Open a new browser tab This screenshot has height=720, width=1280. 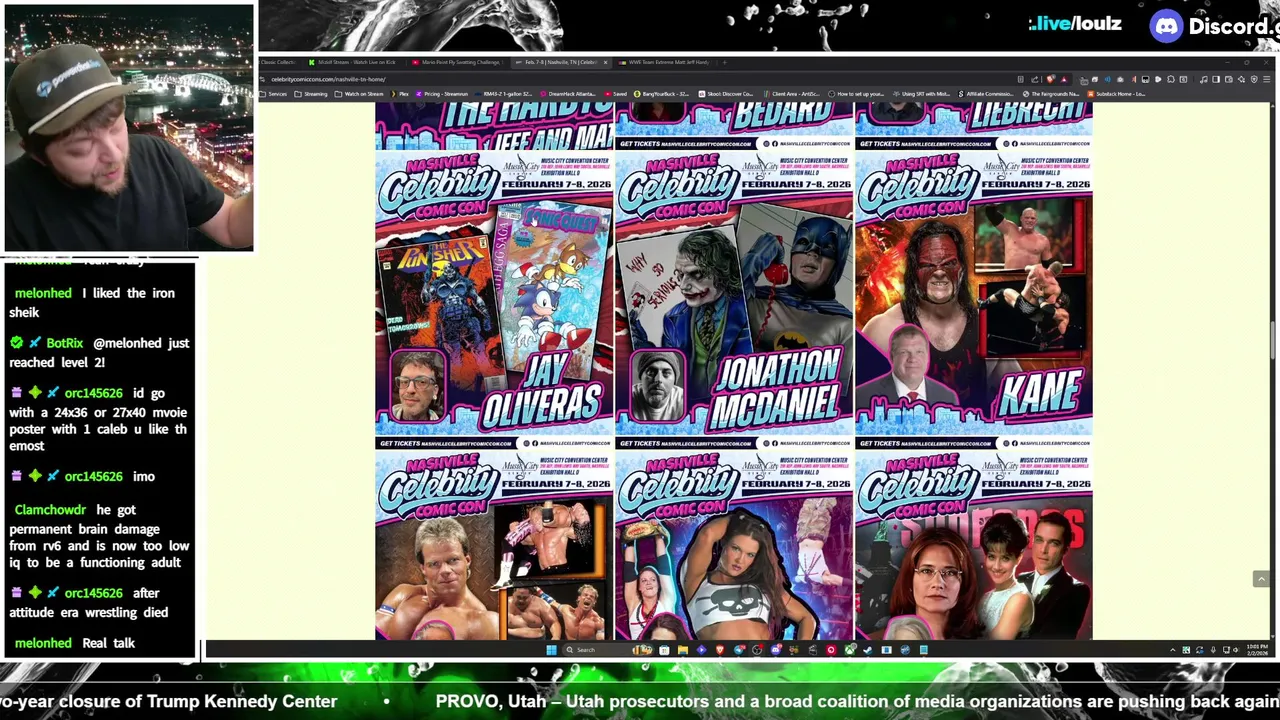[724, 62]
